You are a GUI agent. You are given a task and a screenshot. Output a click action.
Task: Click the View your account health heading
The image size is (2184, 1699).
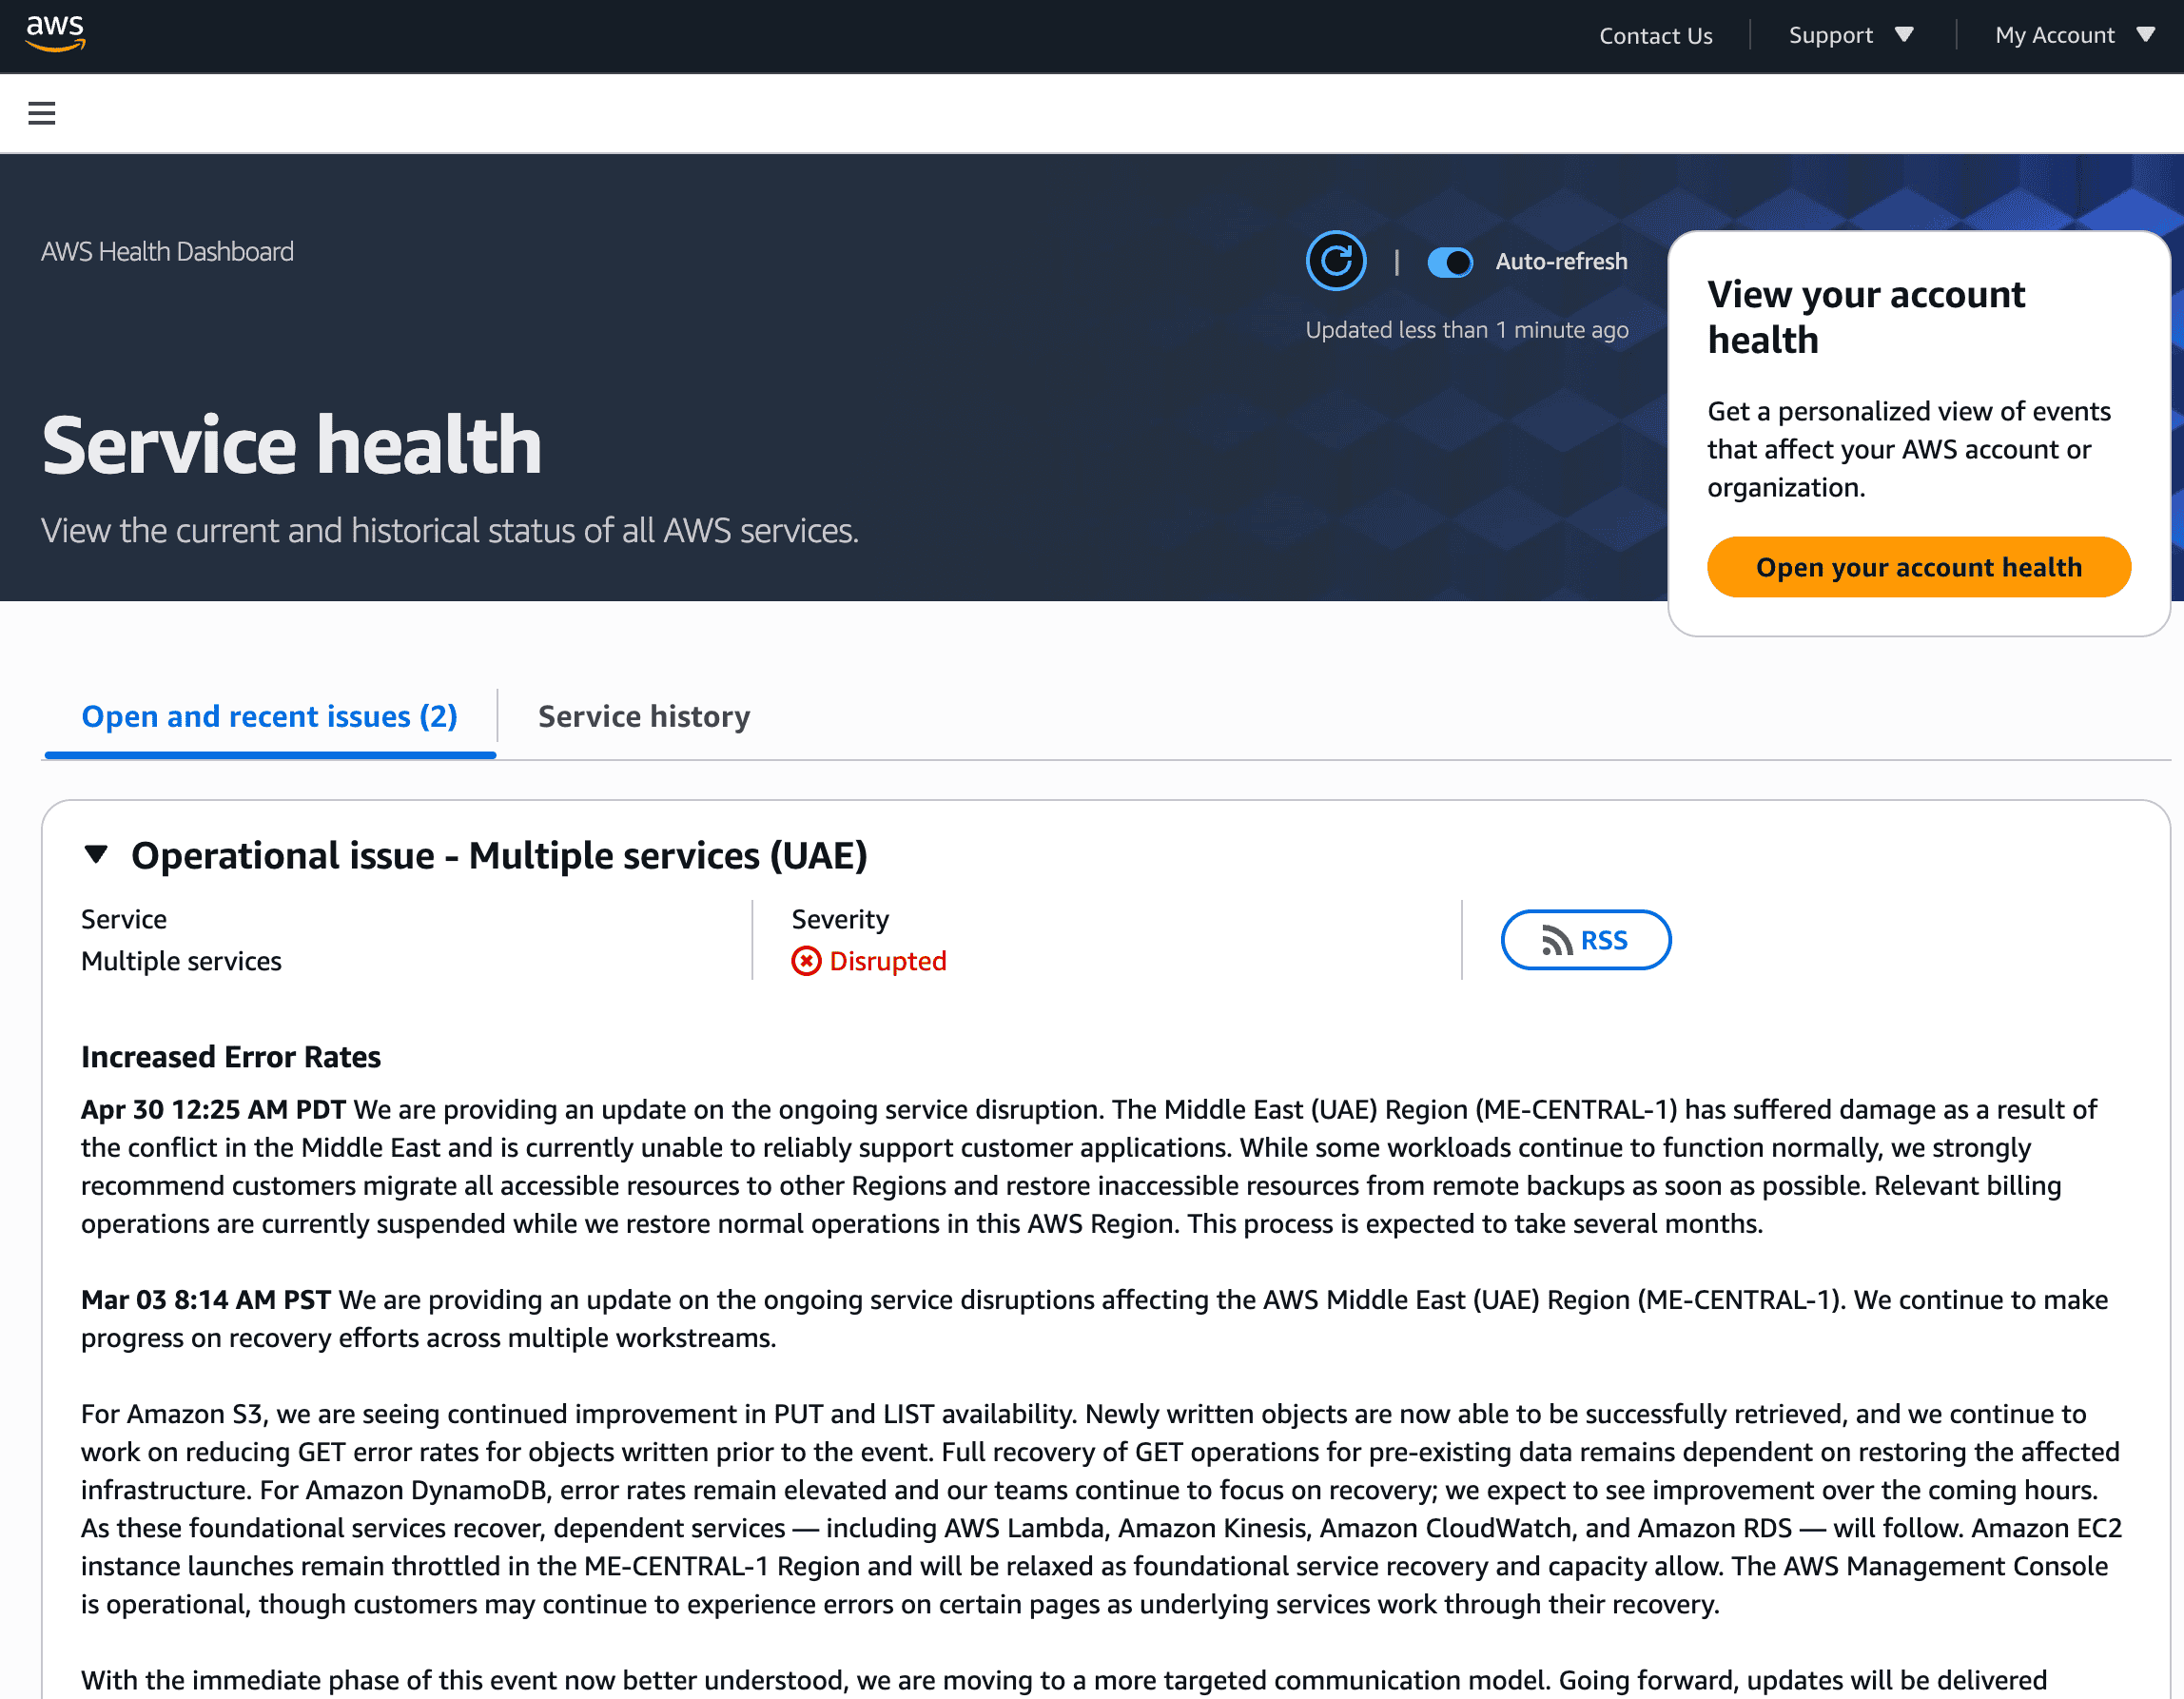(x=1866, y=317)
